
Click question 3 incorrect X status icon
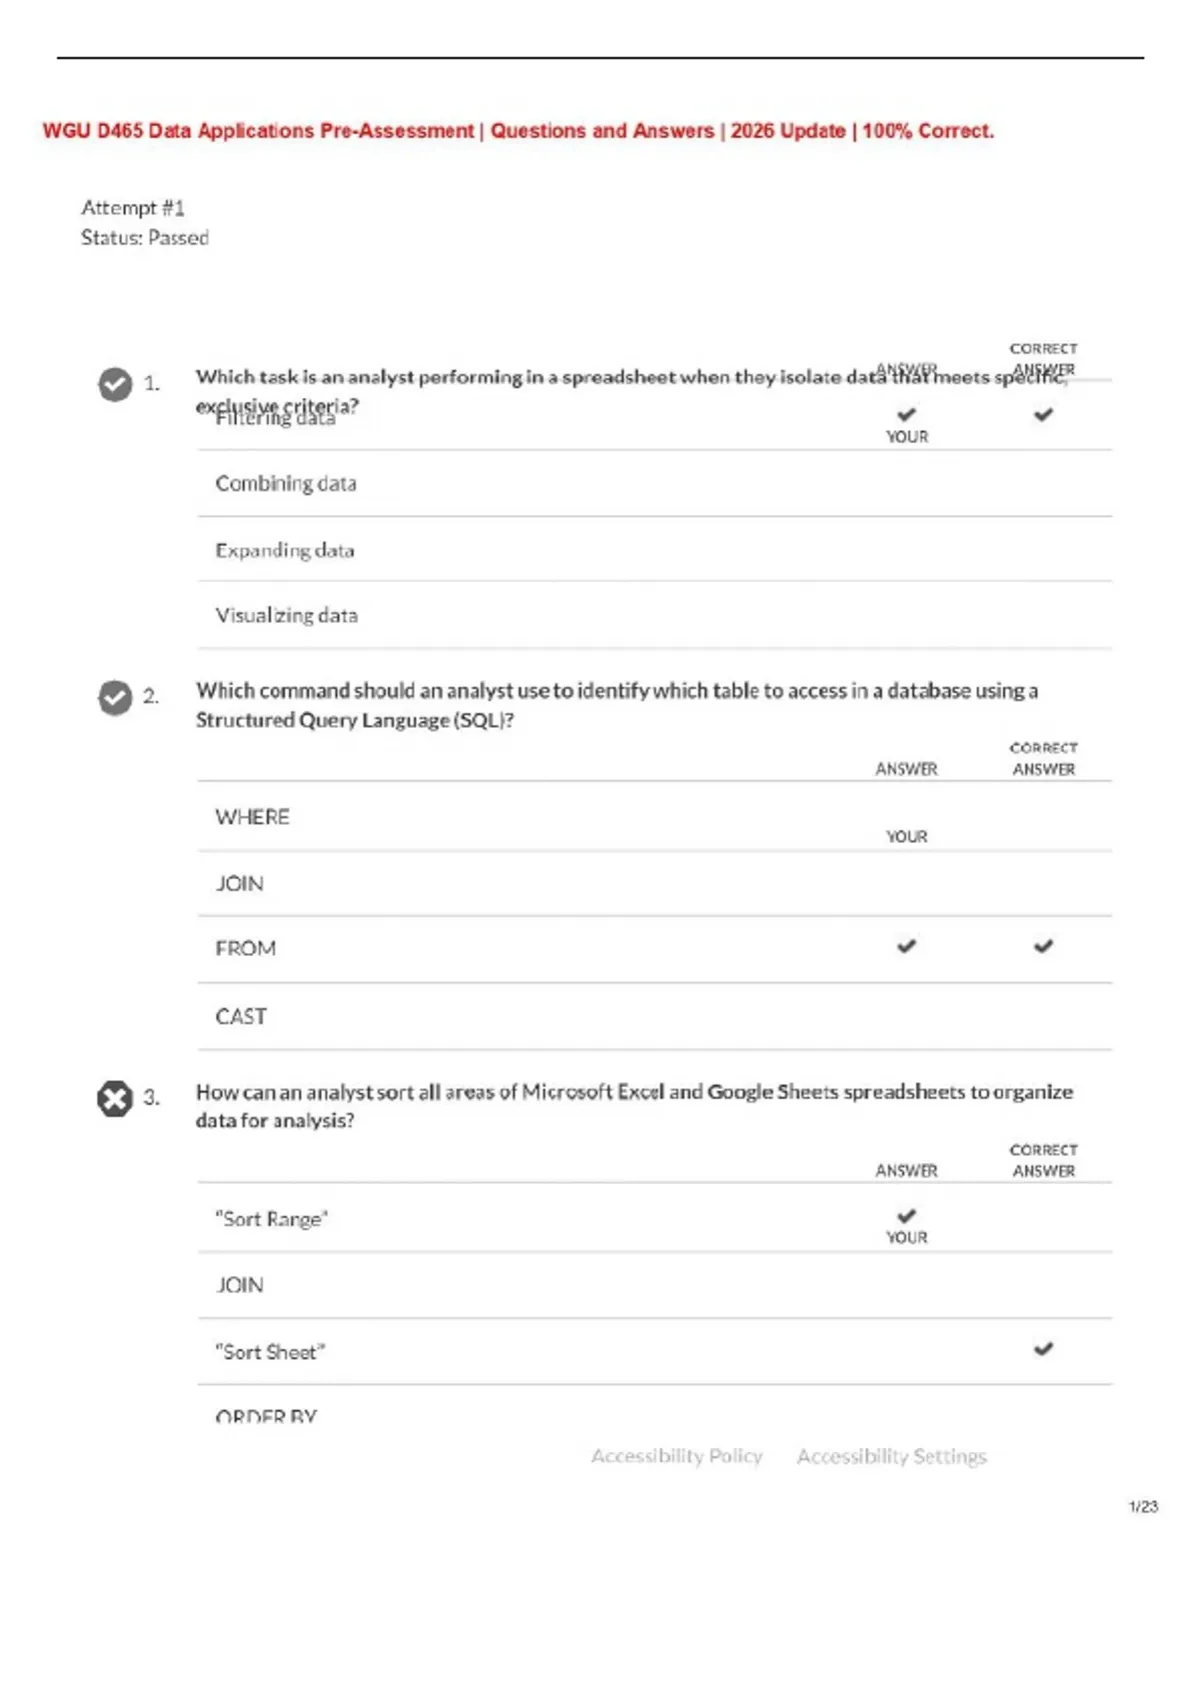[115, 1099]
